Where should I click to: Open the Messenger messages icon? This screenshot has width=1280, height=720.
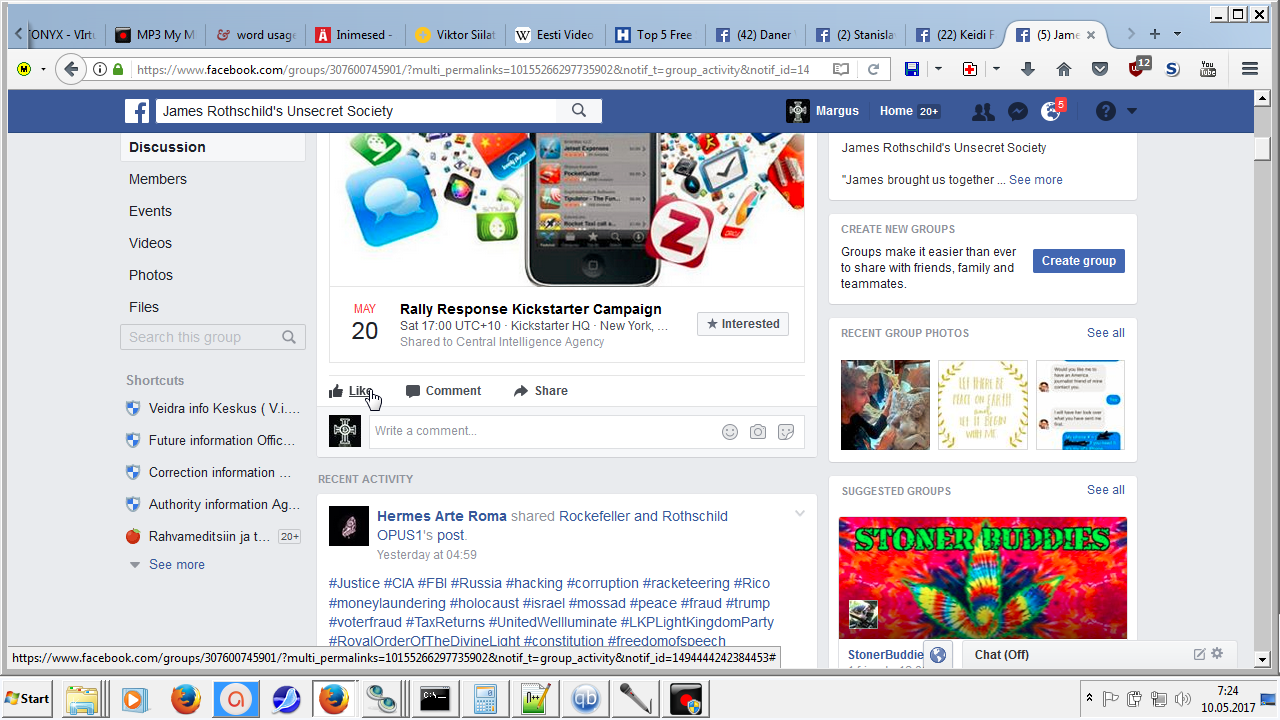[x=1017, y=112]
